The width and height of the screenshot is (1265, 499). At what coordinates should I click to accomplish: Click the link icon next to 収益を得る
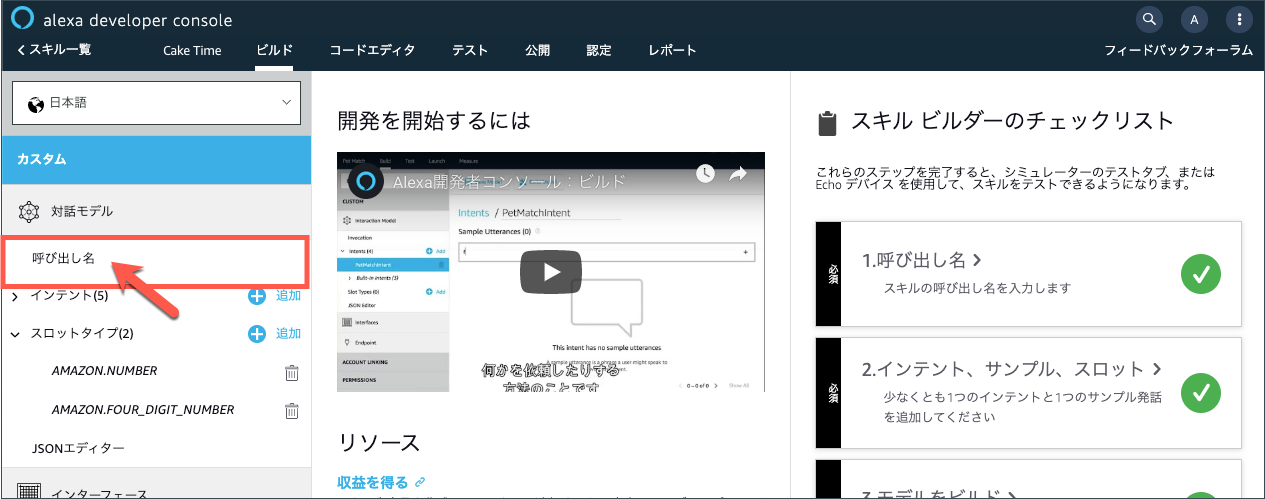(x=421, y=483)
